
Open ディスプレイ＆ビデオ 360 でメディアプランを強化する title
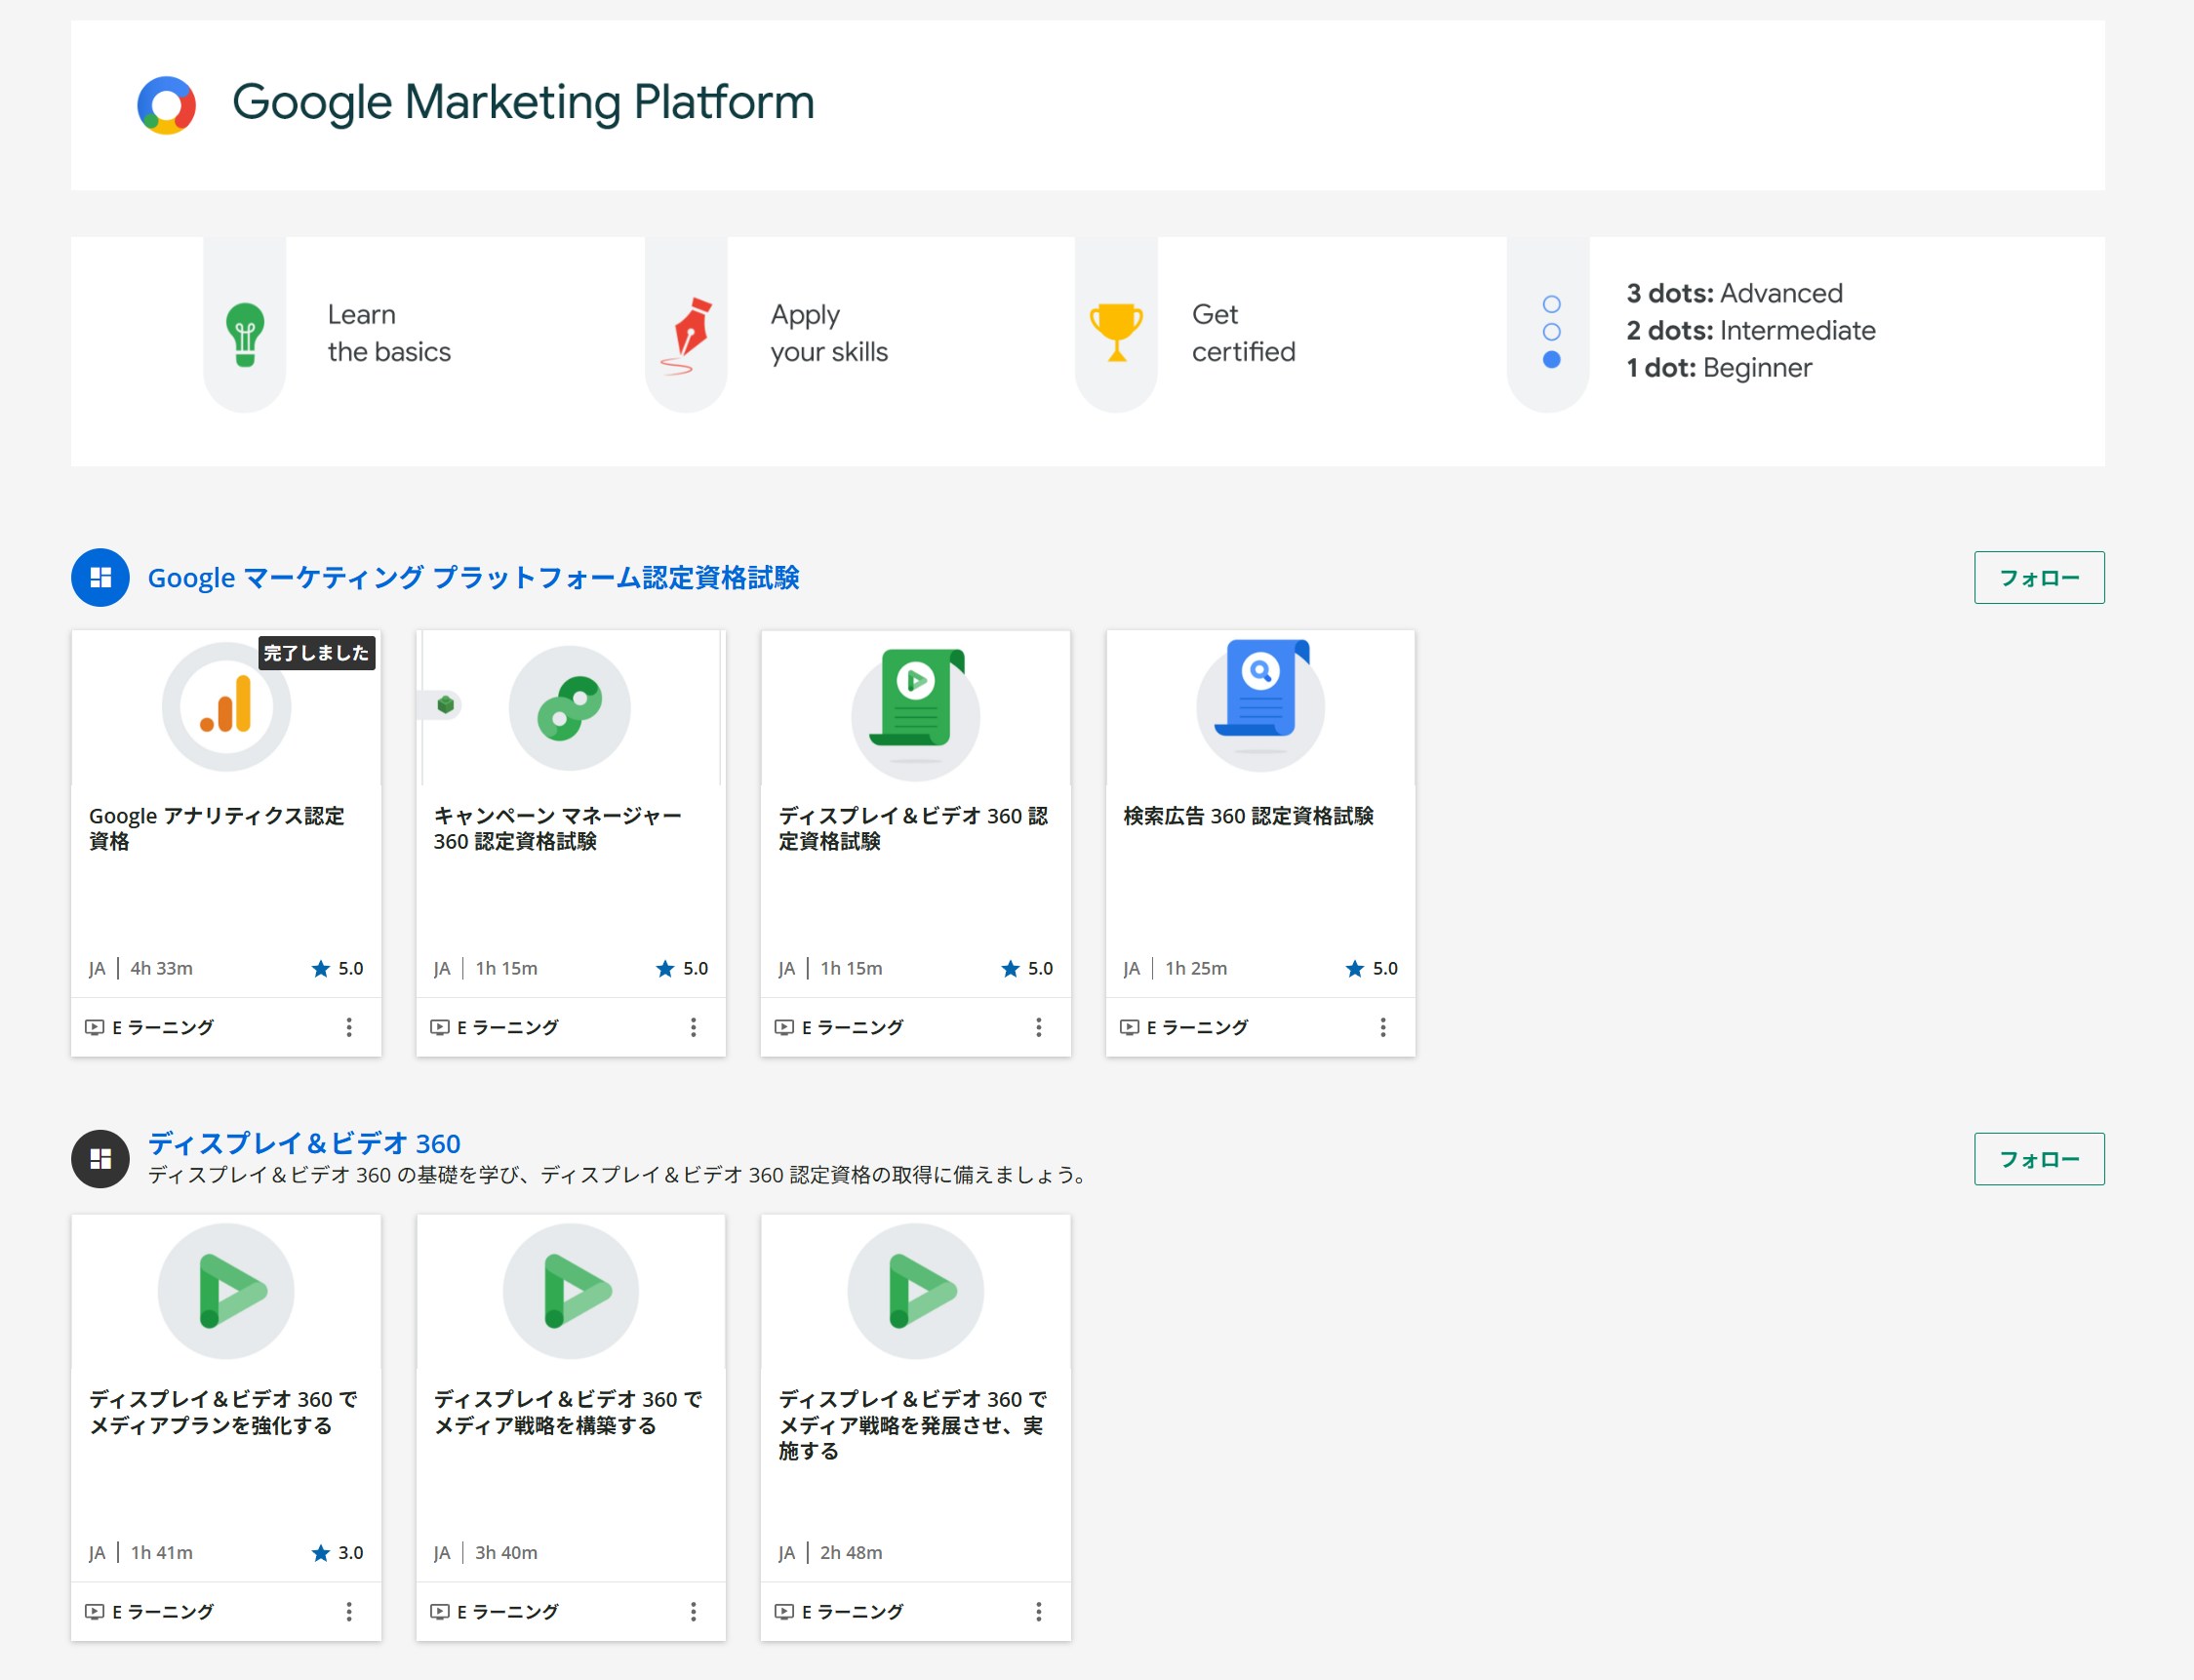pyautogui.click(x=223, y=1412)
